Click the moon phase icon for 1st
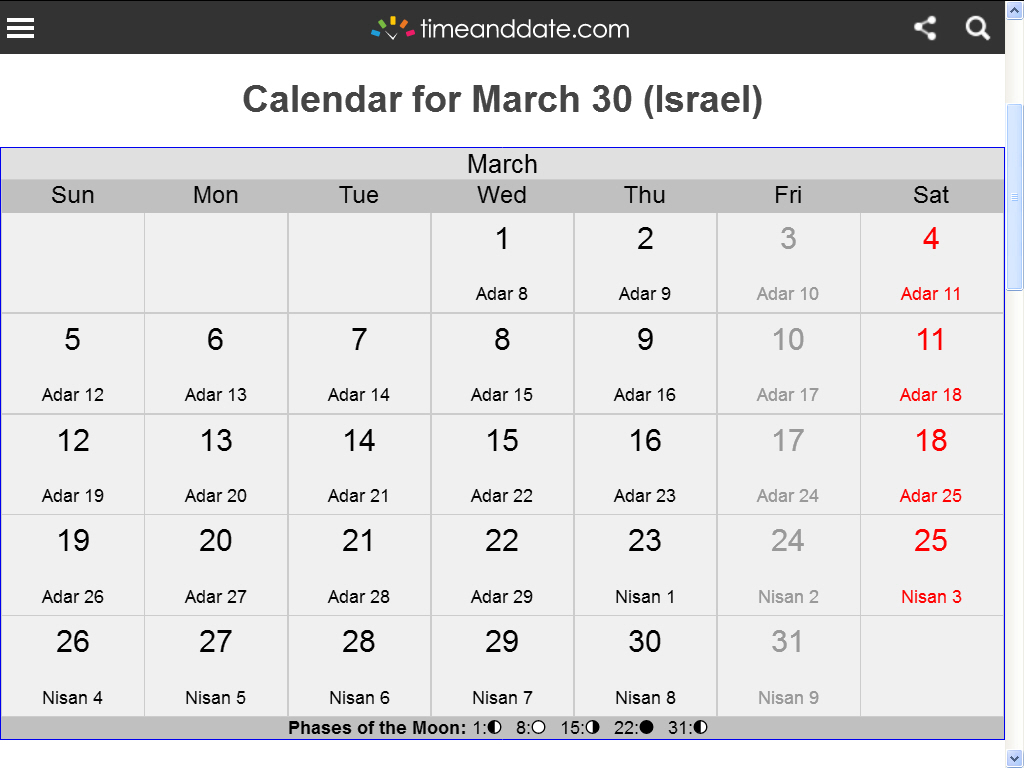 click(495, 727)
